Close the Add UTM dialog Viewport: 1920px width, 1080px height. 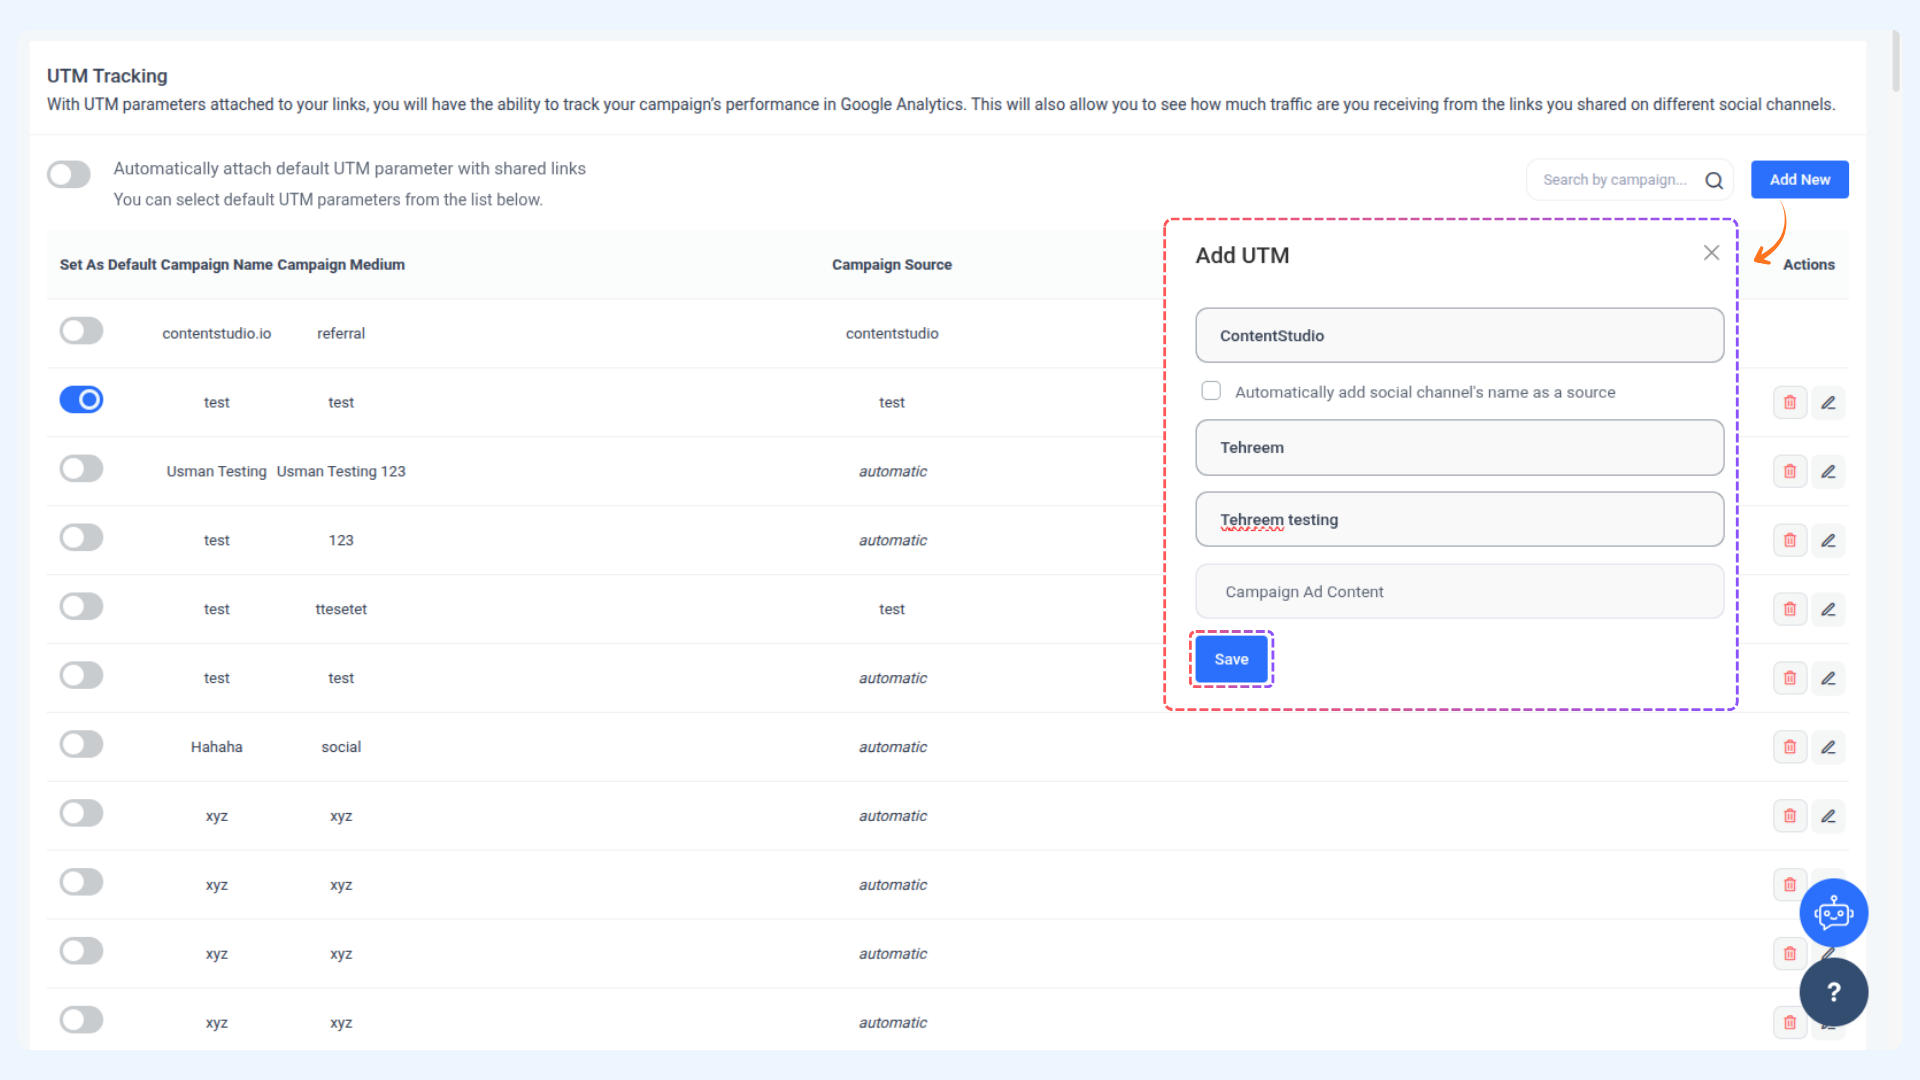coord(1711,253)
